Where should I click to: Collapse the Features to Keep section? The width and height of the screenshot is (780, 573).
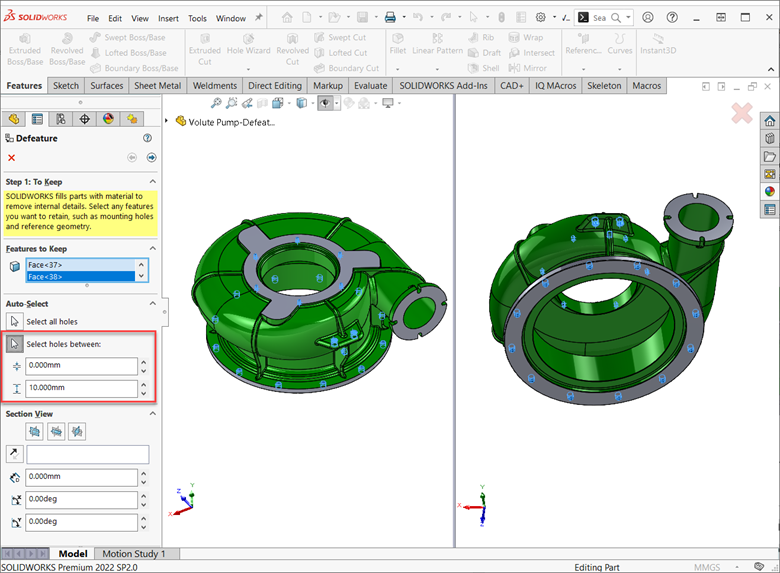tap(153, 248)
